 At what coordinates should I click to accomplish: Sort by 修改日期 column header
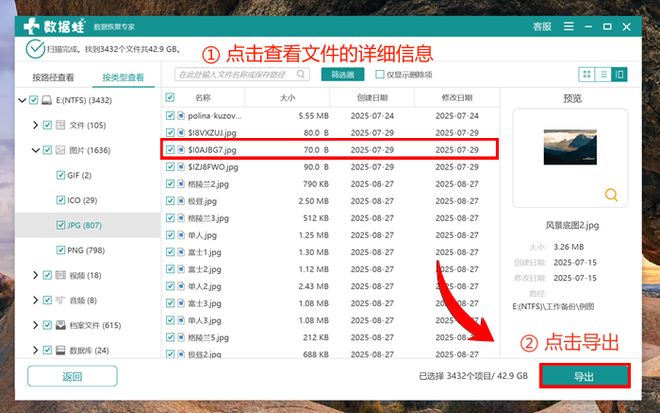pyautogui.click(x=457, y=98)
